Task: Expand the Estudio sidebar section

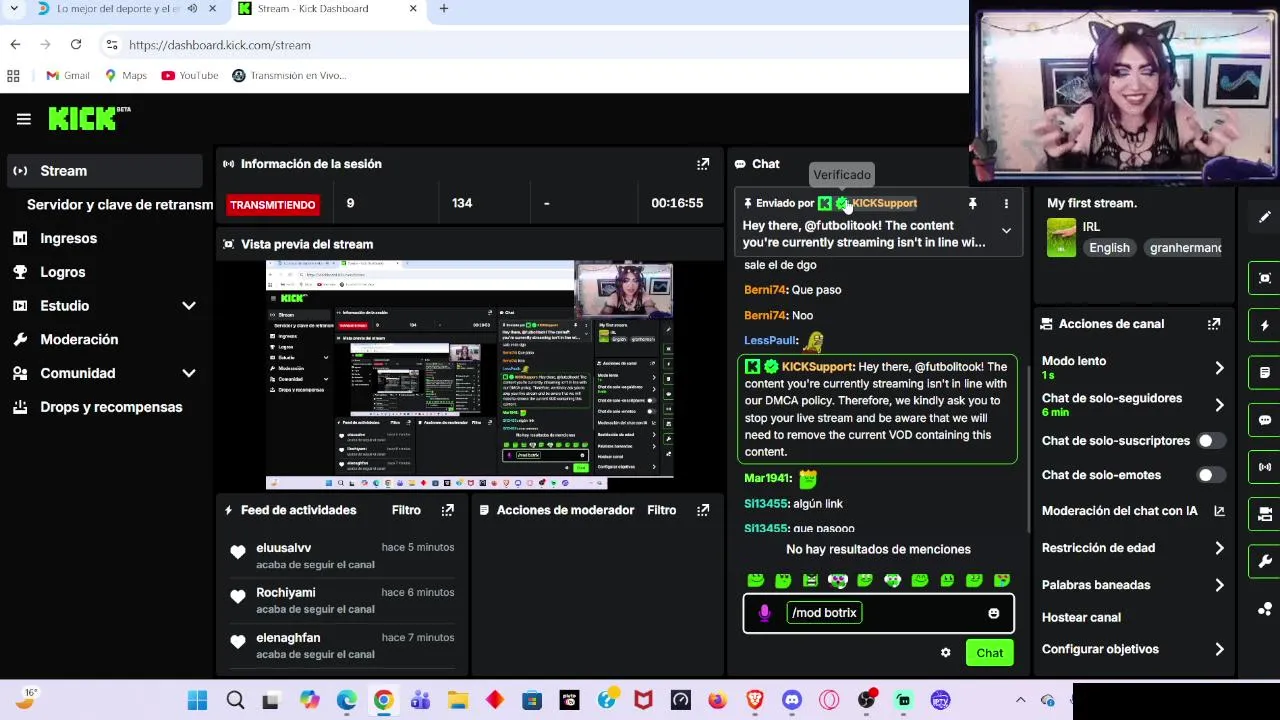Action: point(189,306)
